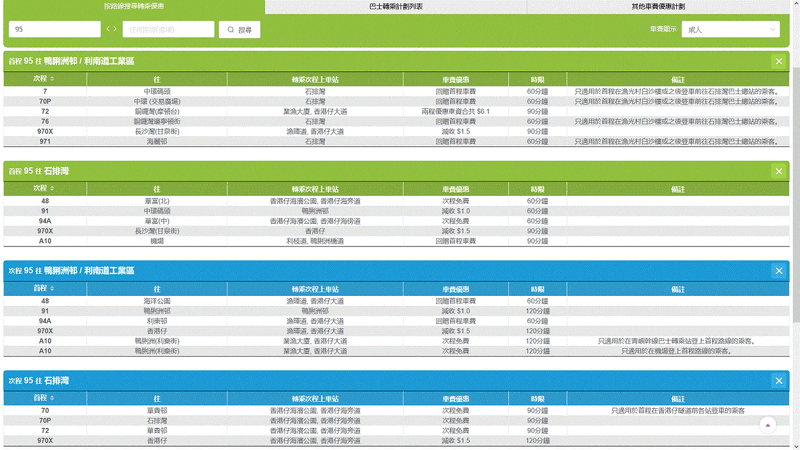The image size is (800, 450).
Task: Click the swap arrows icon between route fields
Action: point(111,30)
